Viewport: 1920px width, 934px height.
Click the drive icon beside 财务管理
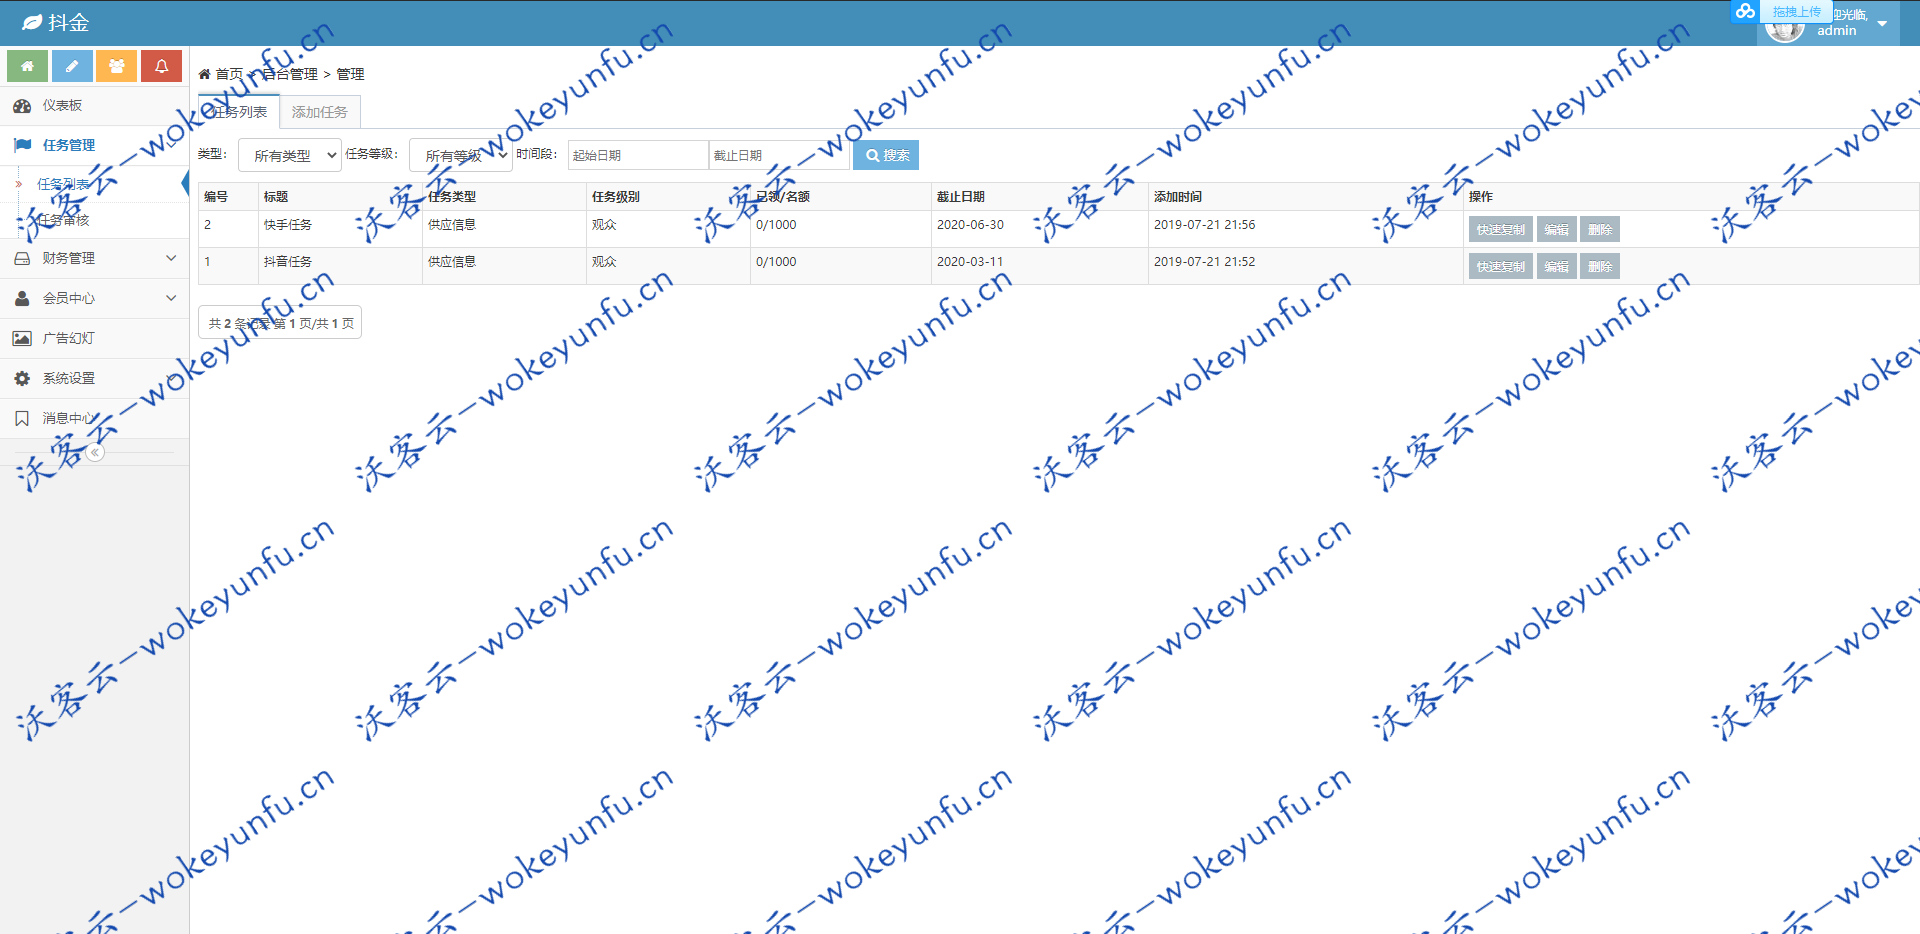[22, 258]
